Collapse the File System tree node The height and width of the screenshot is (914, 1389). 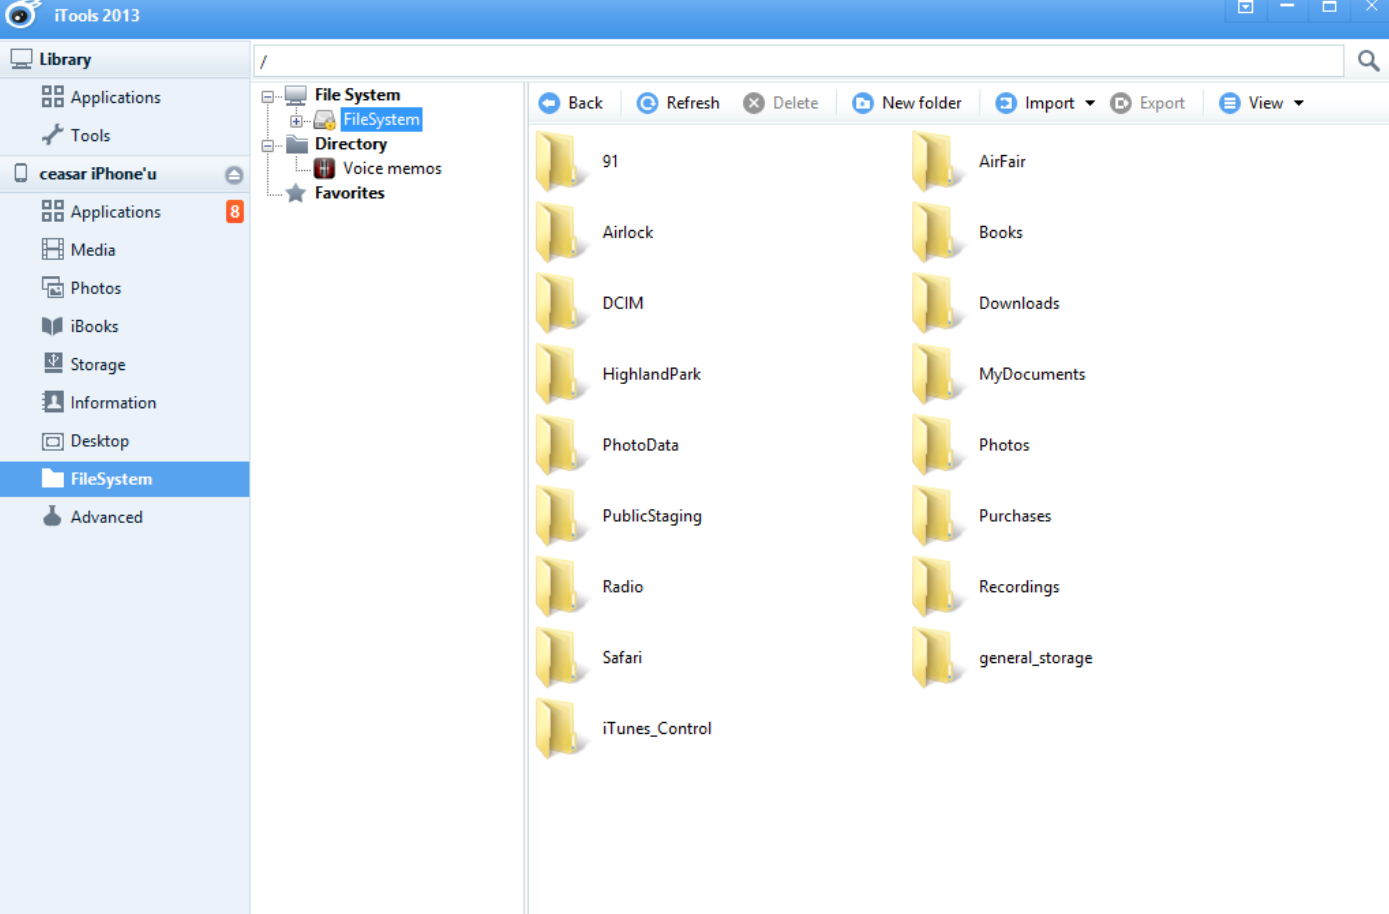[268, 97]
